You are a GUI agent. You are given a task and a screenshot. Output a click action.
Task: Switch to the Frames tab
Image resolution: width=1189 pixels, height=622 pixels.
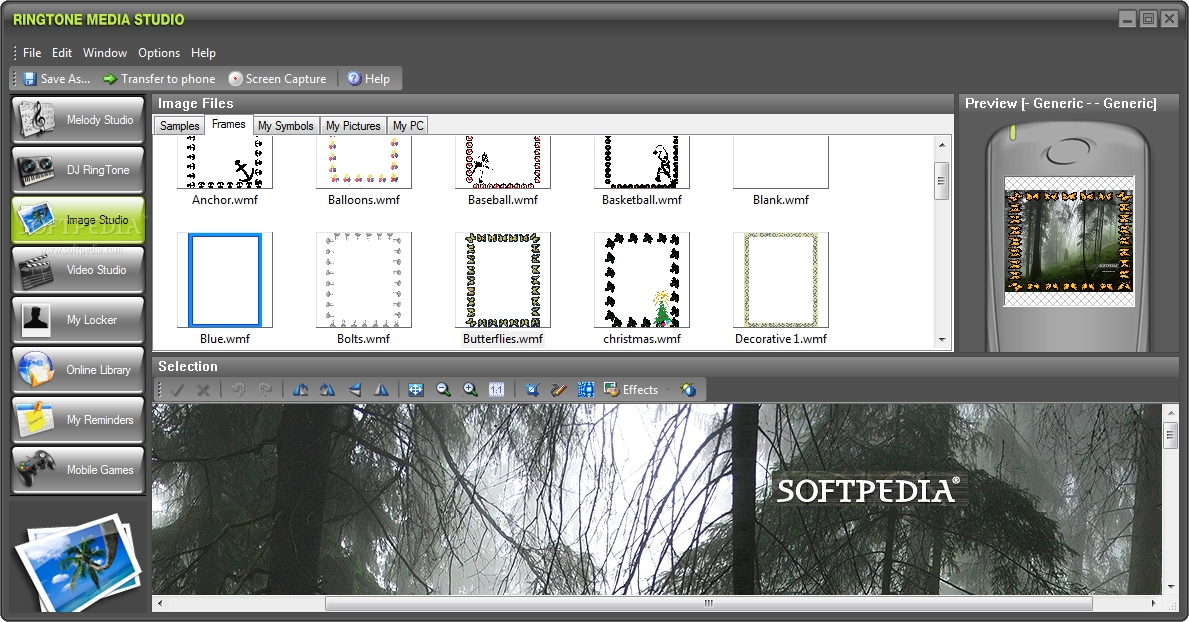(228, 124)
